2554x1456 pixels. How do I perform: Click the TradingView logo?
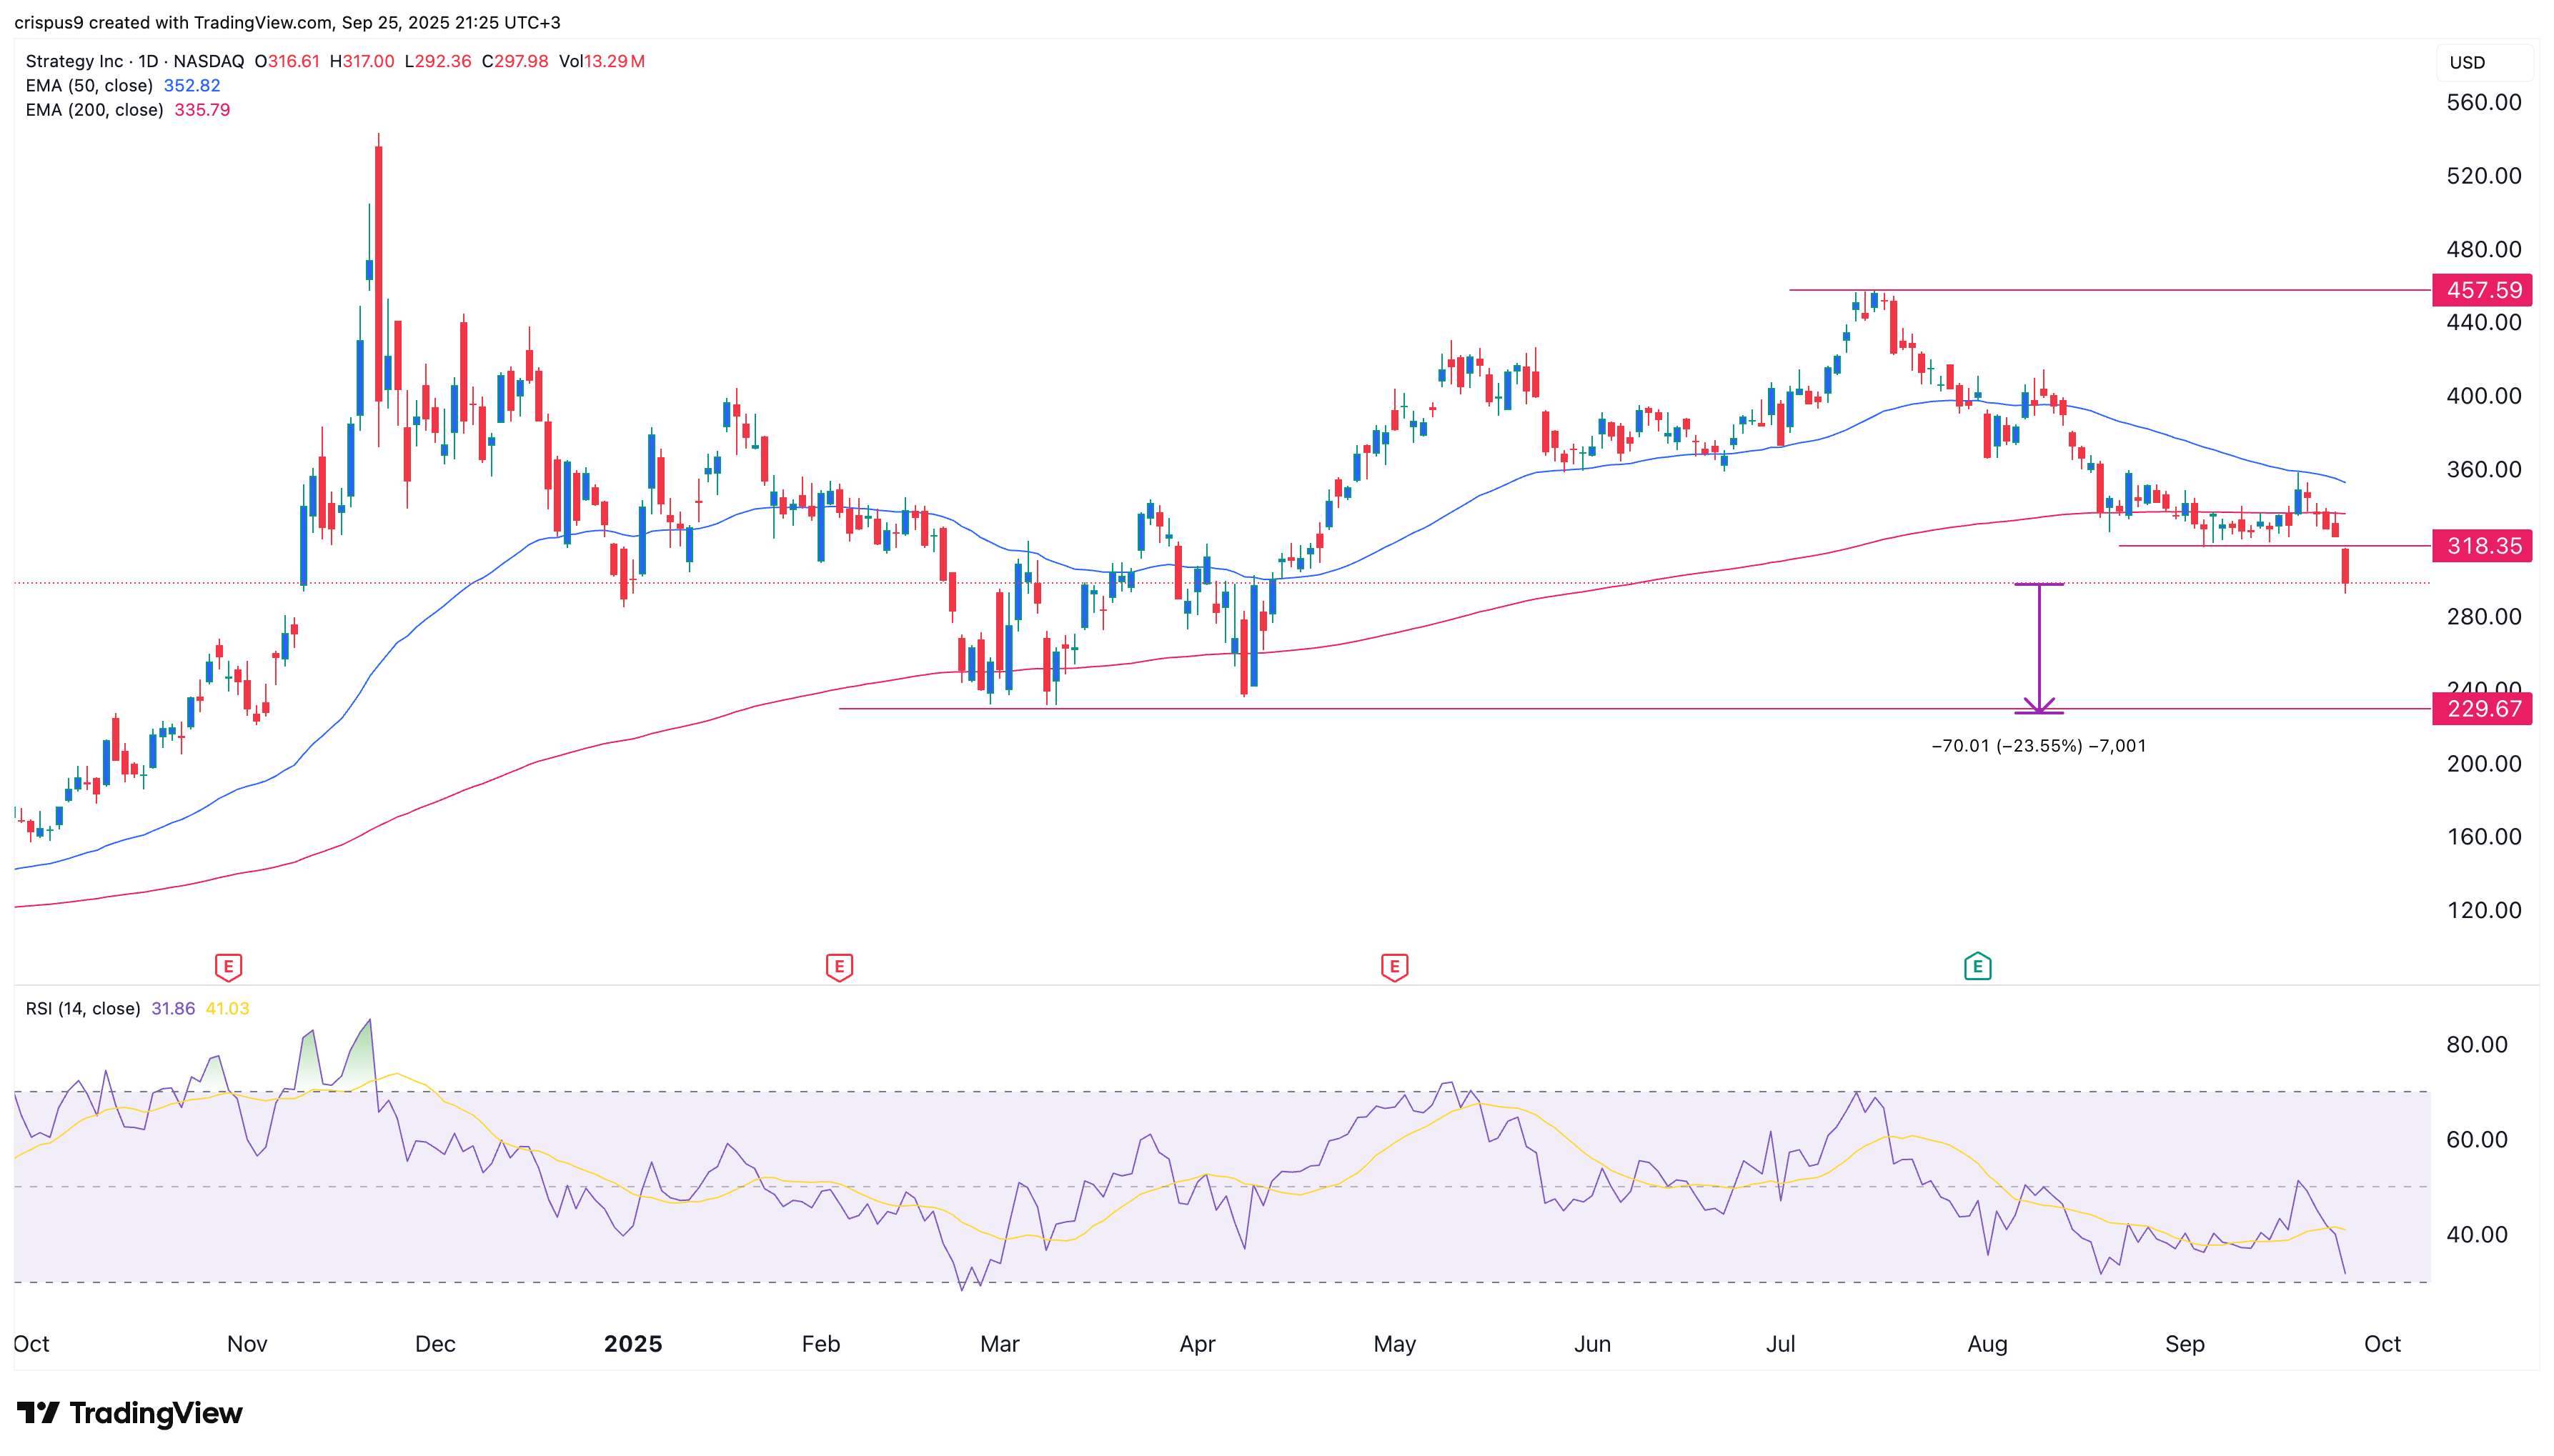130,1413
